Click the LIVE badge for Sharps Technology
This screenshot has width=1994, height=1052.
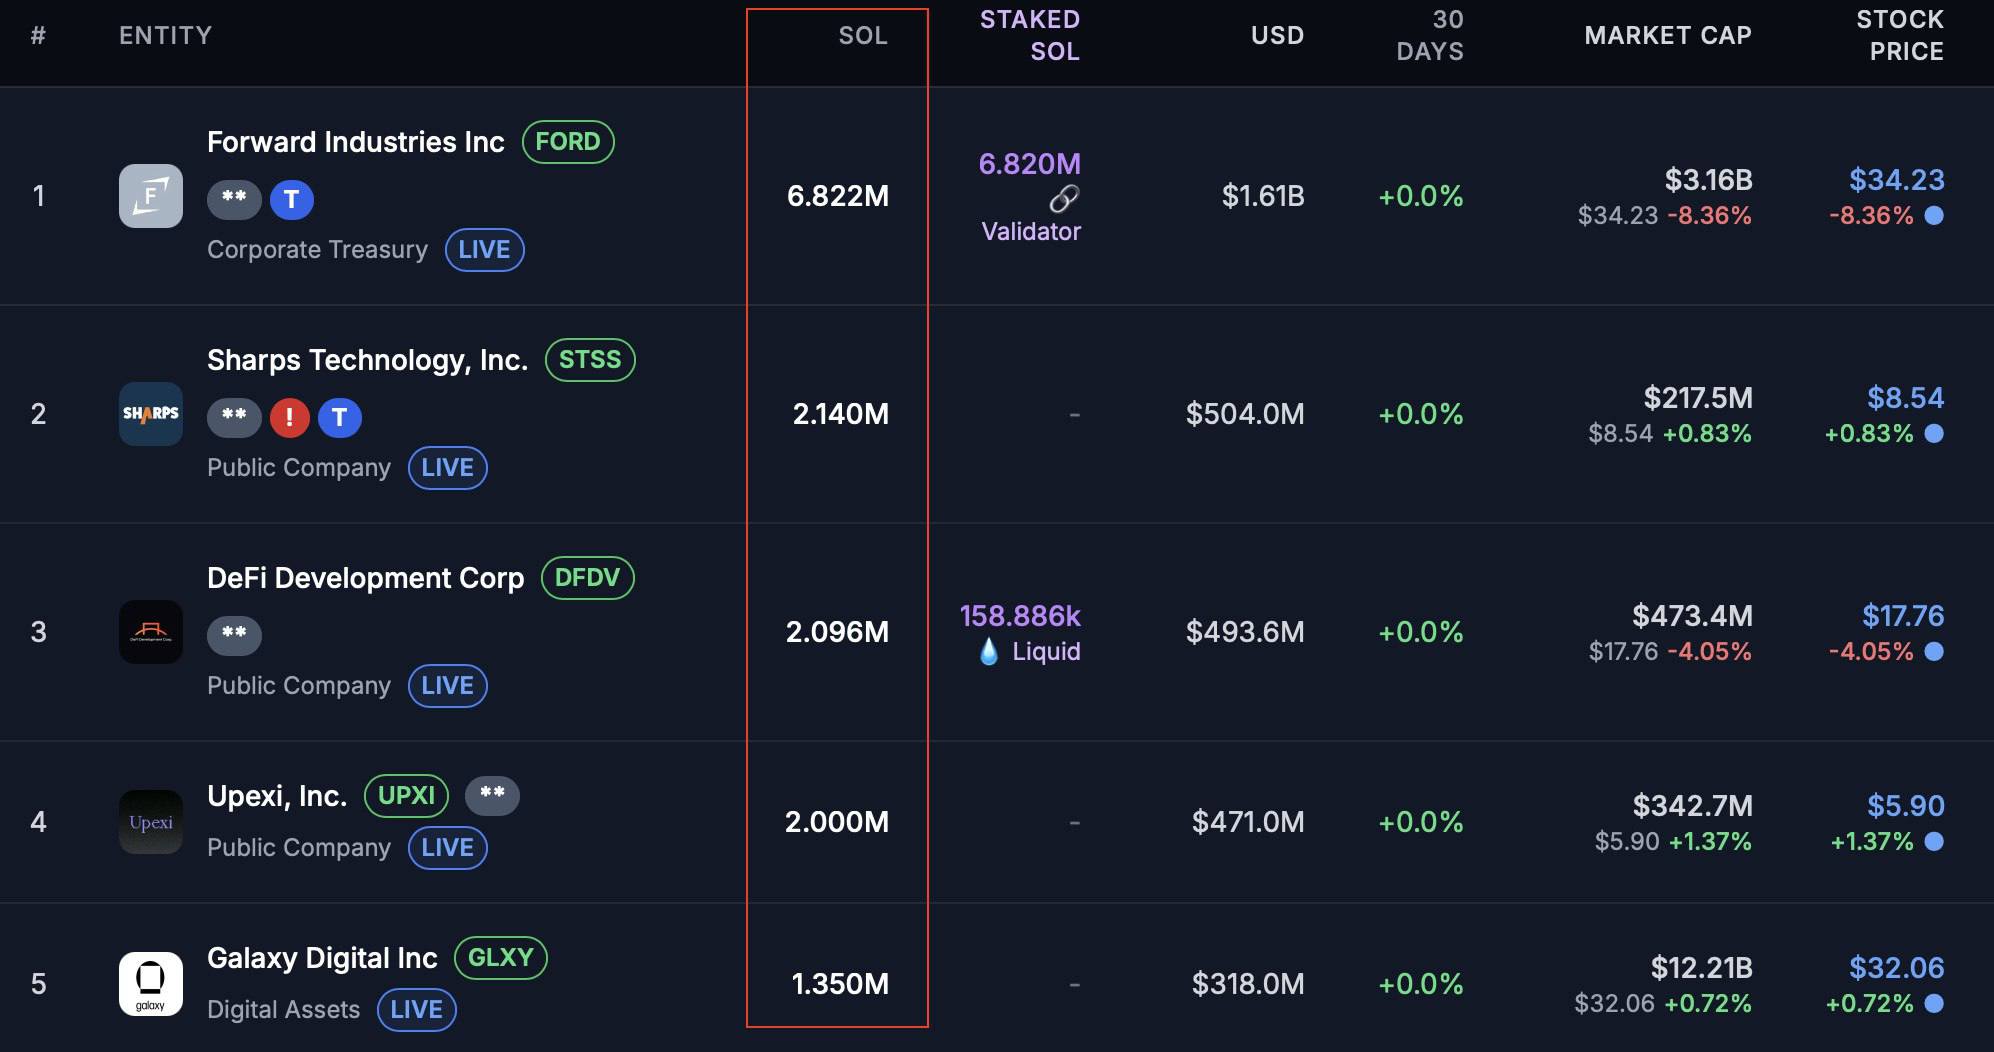pyautogui.click(x=447, y=468)
